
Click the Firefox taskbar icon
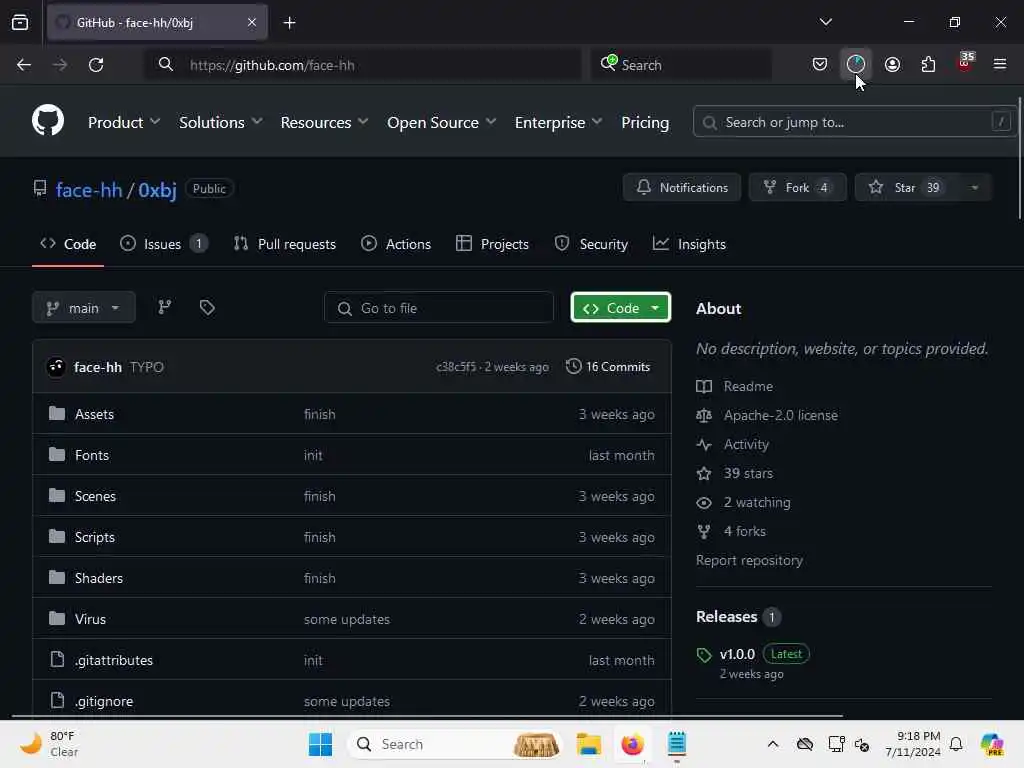(632, 744)
